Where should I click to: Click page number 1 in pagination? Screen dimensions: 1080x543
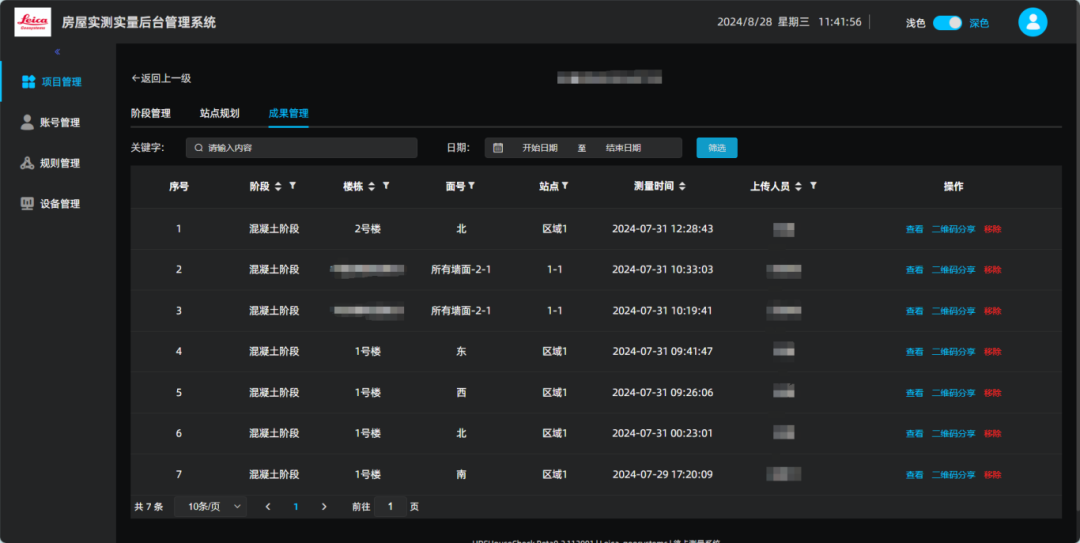point(296,507)
